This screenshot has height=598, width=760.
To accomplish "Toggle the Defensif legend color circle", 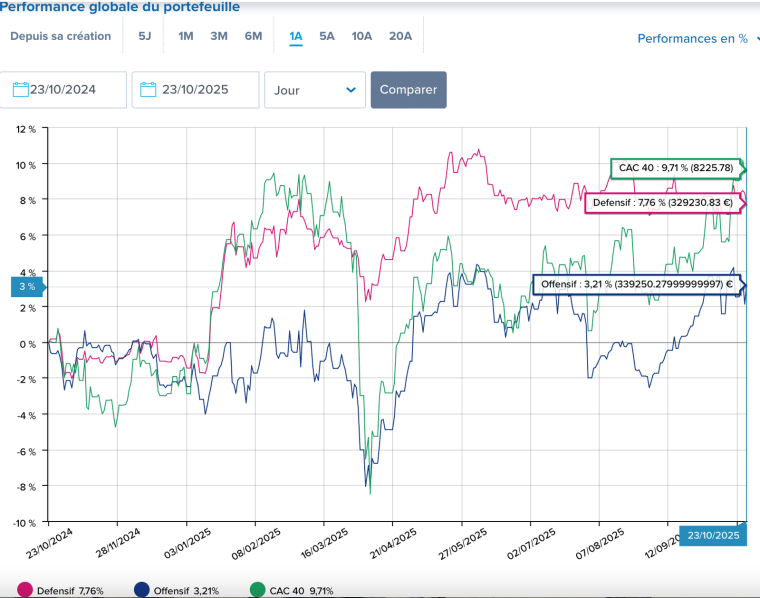I will coord(24,590).
